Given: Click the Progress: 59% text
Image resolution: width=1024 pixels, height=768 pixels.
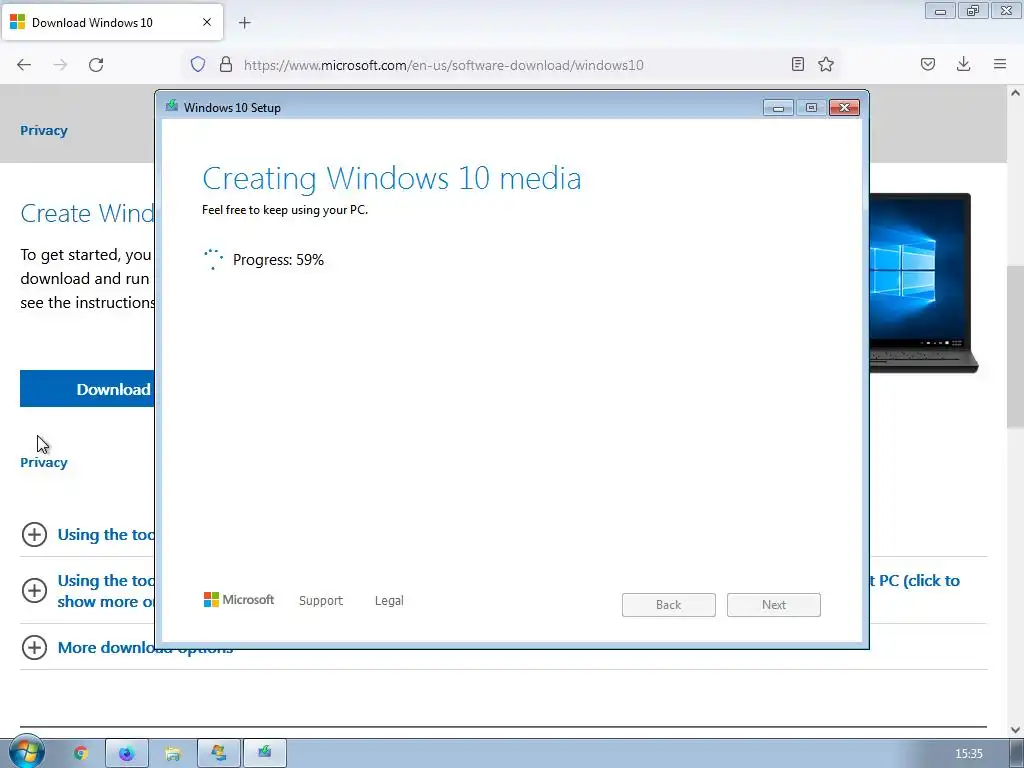Looking at the screenshot, I should (x=278, y=260).
